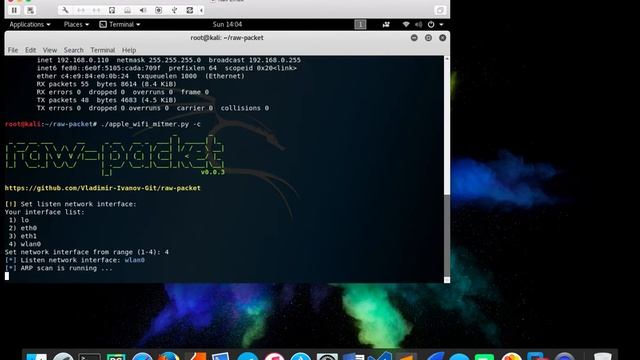The width and height of the screenshot is (640, 360).
Task: Click the red root@kali prompt
Action: click(23, 124)
